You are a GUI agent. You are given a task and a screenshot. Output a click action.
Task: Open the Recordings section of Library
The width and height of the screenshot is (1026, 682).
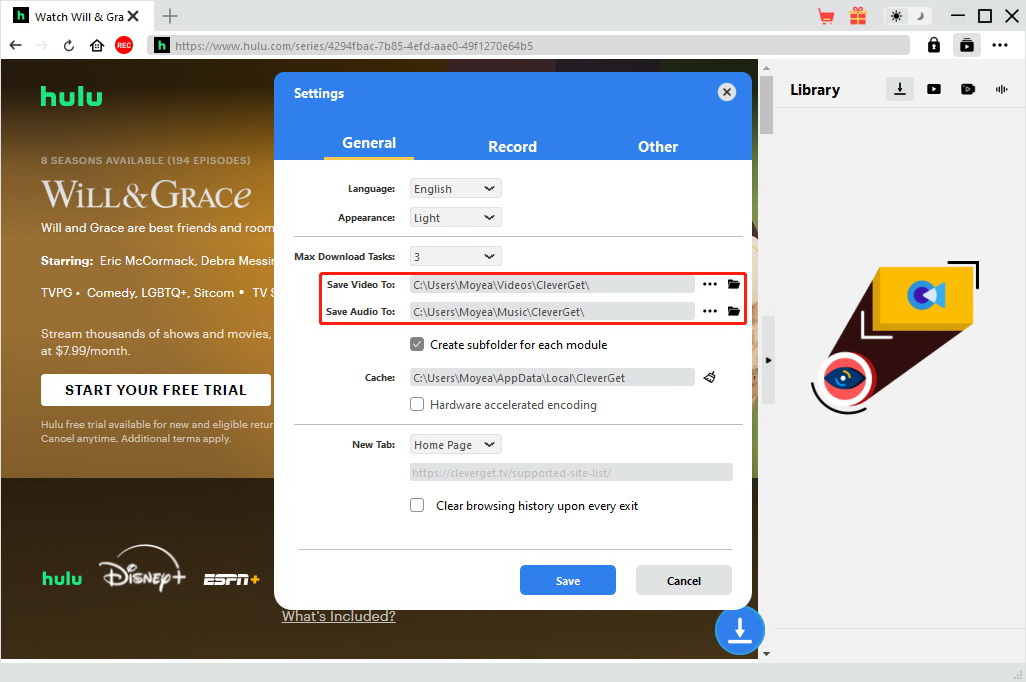click(x=967, y=89)
